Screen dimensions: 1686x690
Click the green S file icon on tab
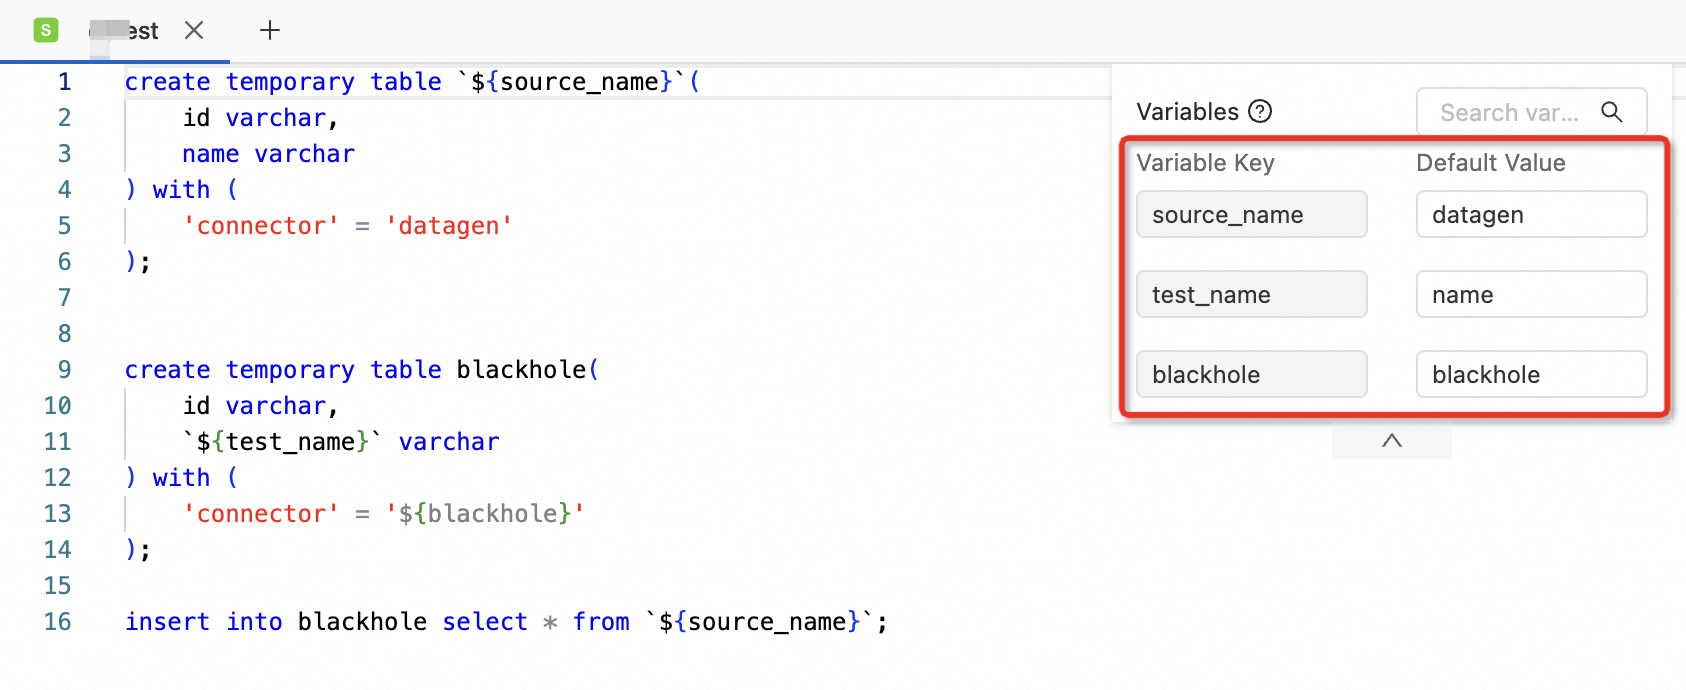pos(46,30)
